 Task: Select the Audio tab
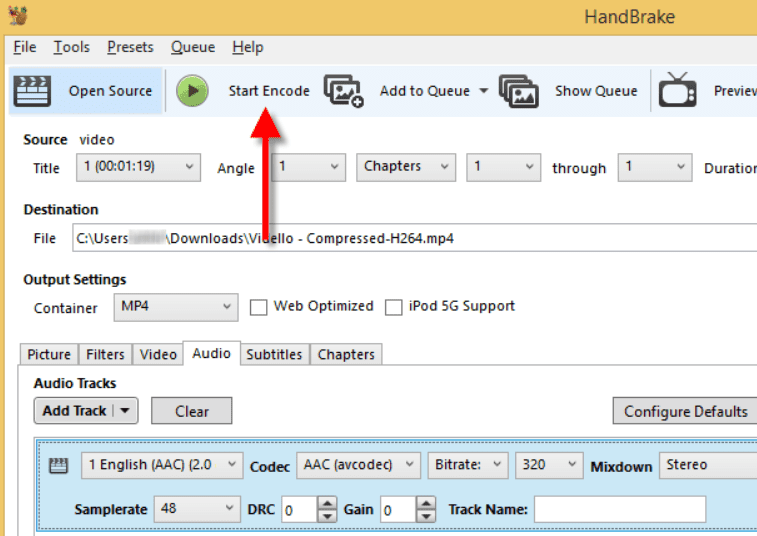(211, 353)
